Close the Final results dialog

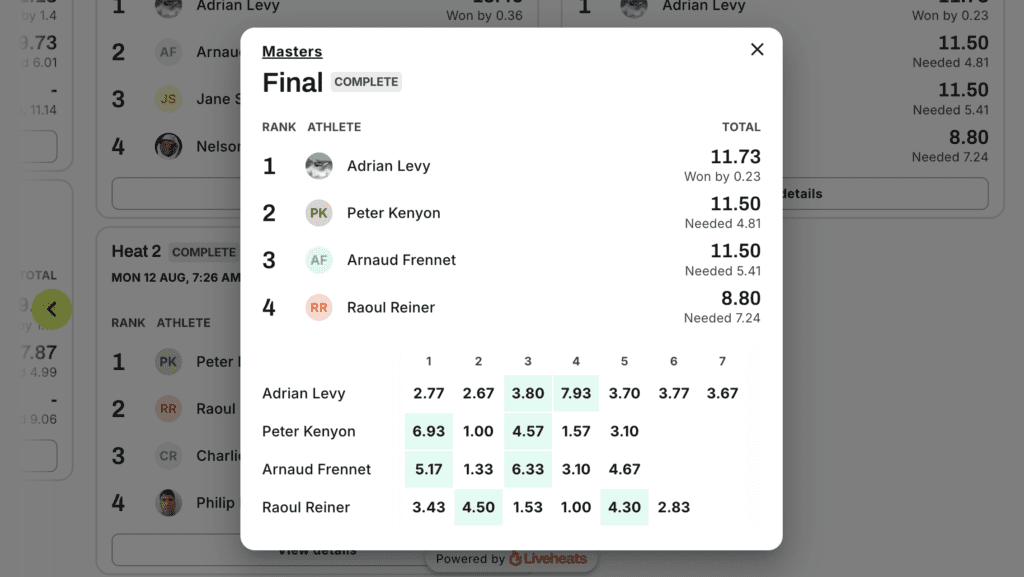[x=757, y=48]
